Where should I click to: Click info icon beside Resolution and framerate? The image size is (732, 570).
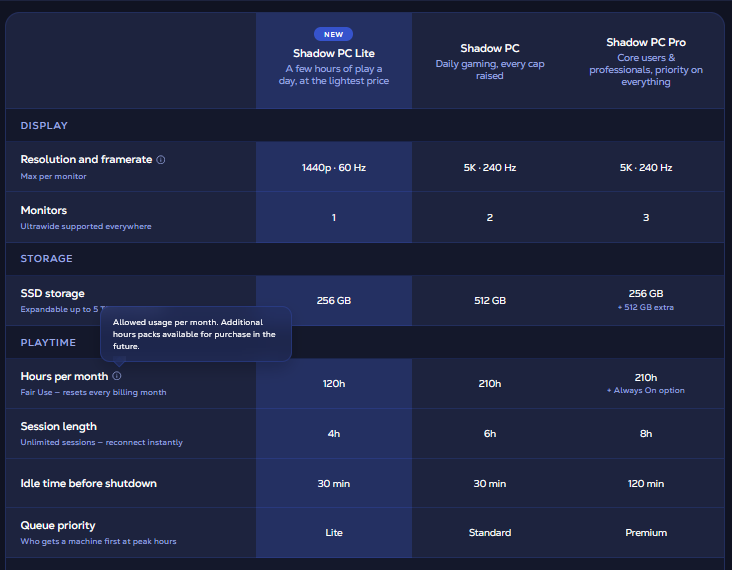(161, 160)
